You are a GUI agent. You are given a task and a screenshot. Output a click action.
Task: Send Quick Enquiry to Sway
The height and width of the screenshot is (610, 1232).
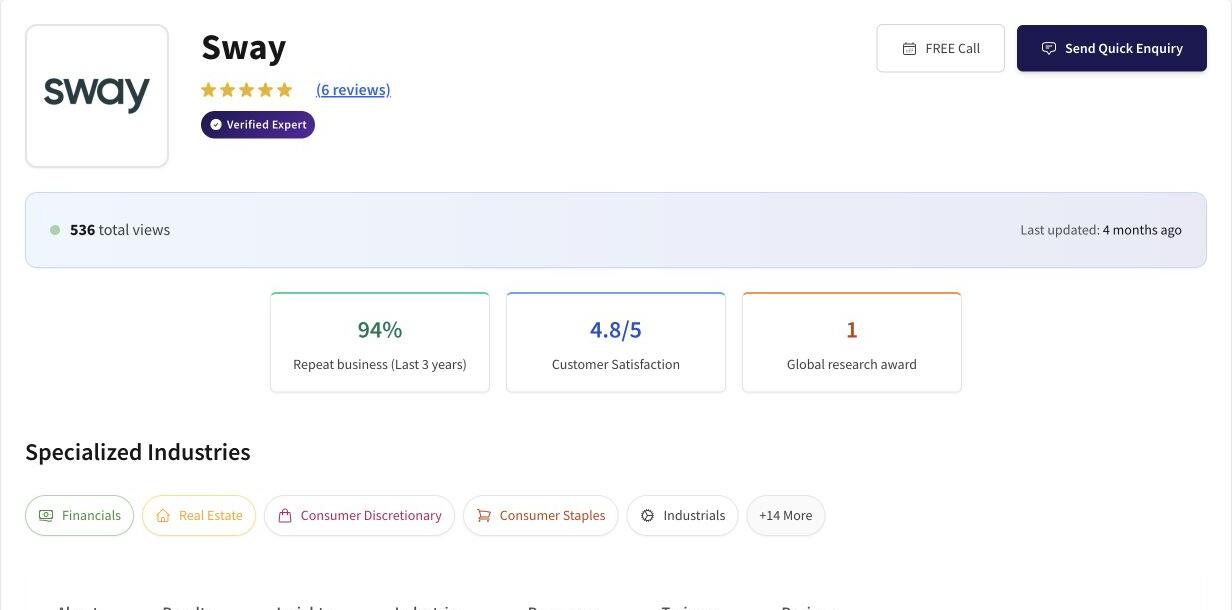pyautogui.click(x=1112, y=48)
